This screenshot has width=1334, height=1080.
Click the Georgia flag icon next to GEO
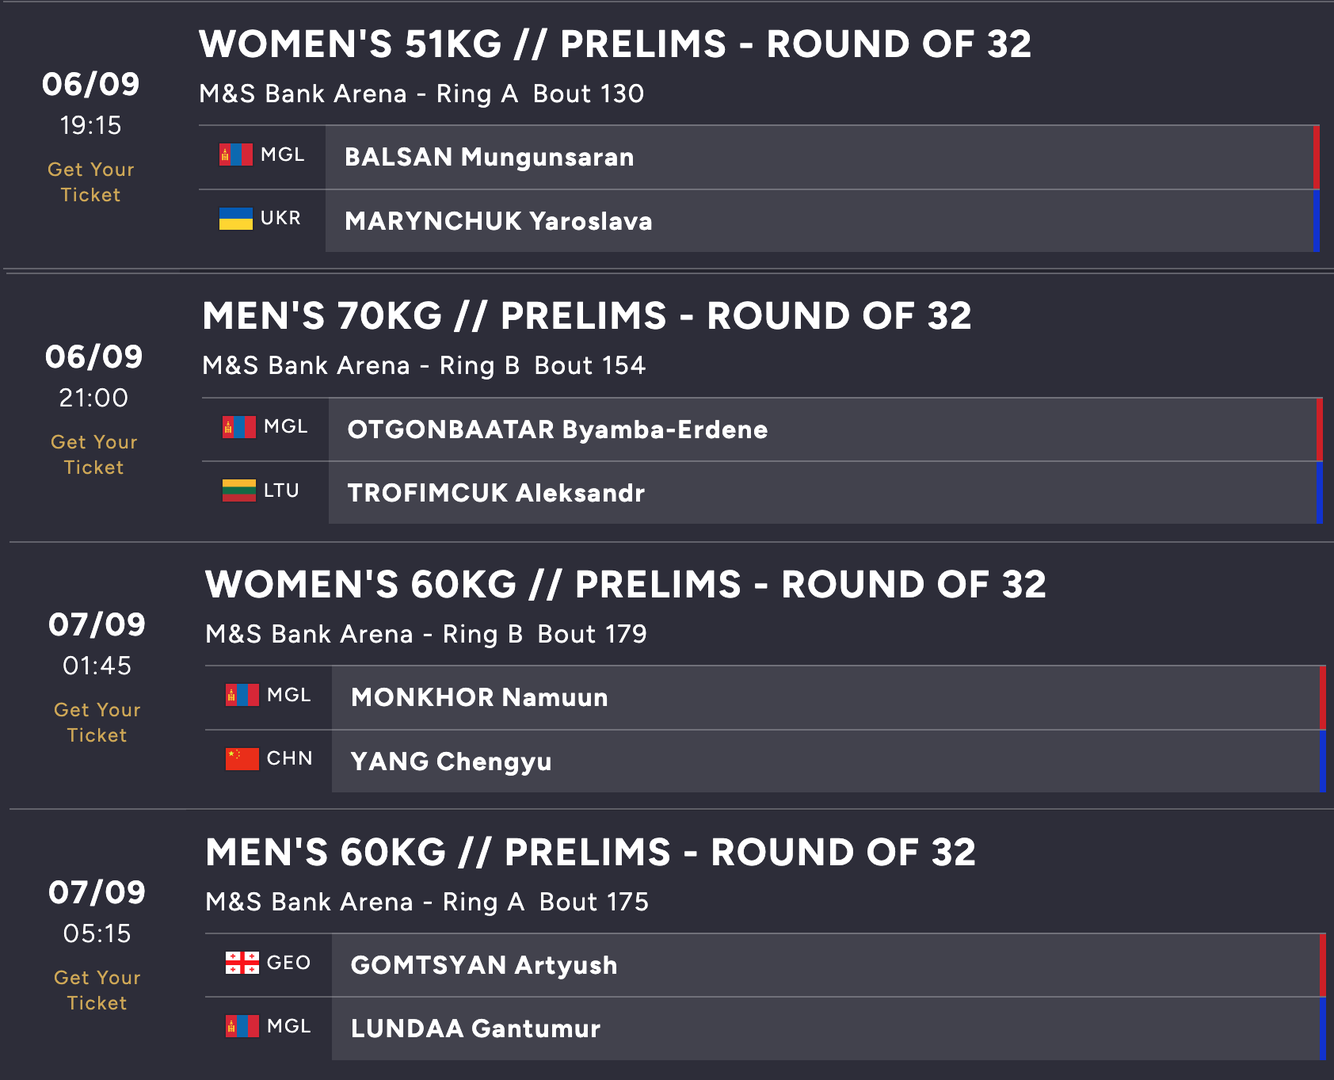242,963
